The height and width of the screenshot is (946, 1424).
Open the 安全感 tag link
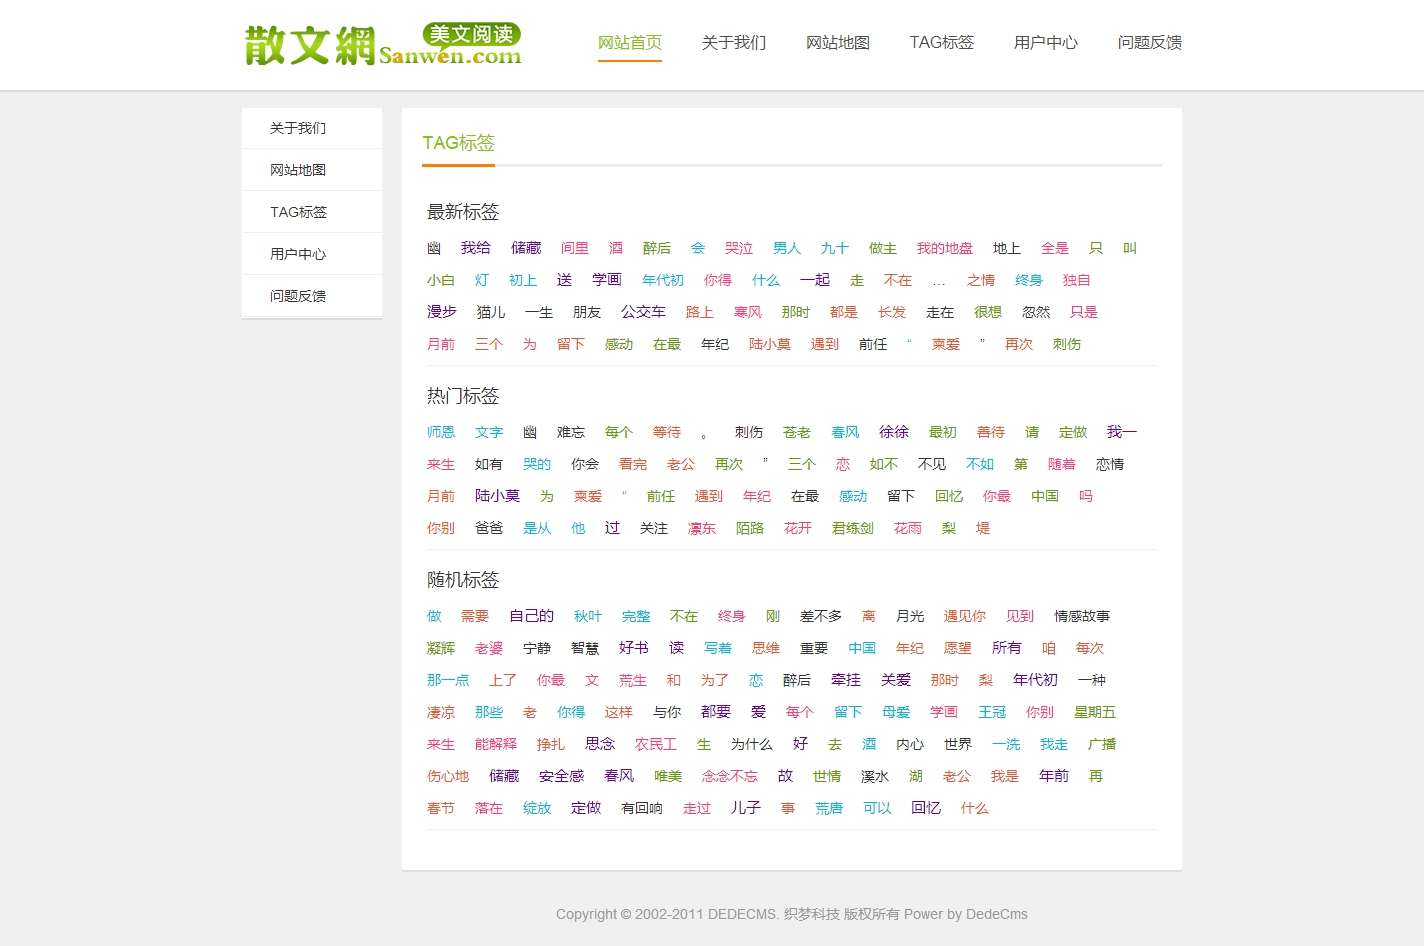[561, 776]
